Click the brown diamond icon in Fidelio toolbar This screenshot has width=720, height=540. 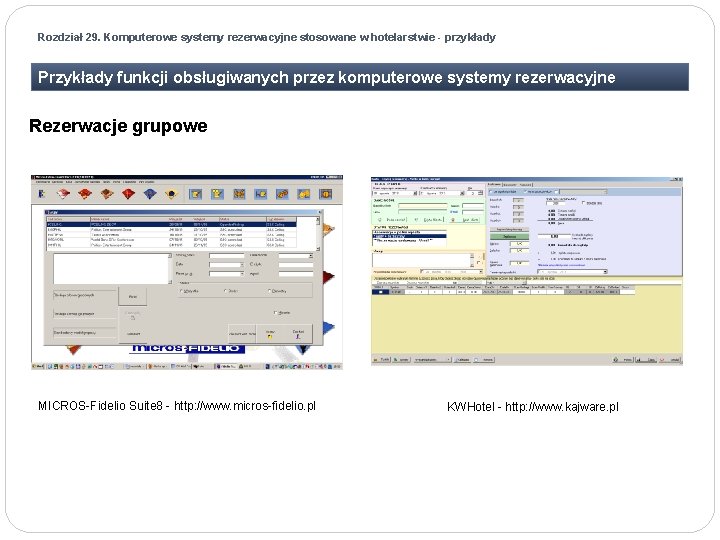click(107, 193)
